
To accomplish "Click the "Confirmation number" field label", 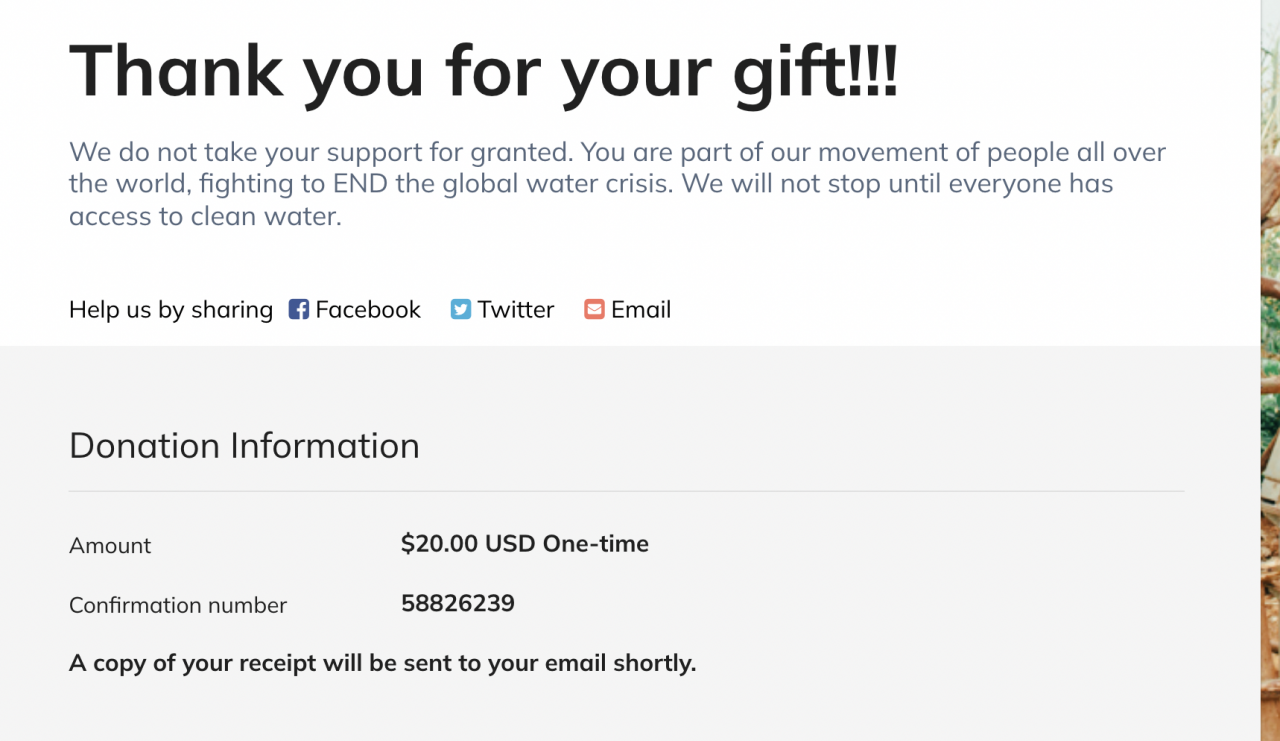I will point(178,605).
